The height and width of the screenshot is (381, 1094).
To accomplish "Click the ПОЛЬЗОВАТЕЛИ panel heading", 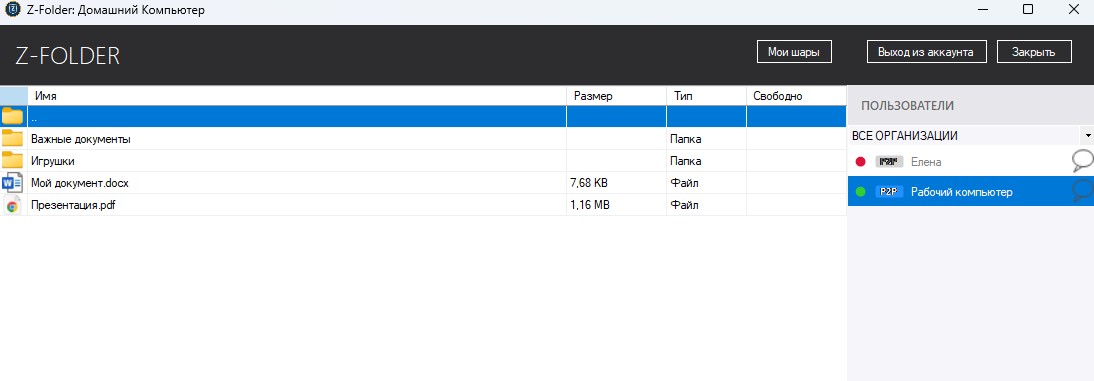I will [907, 105].
